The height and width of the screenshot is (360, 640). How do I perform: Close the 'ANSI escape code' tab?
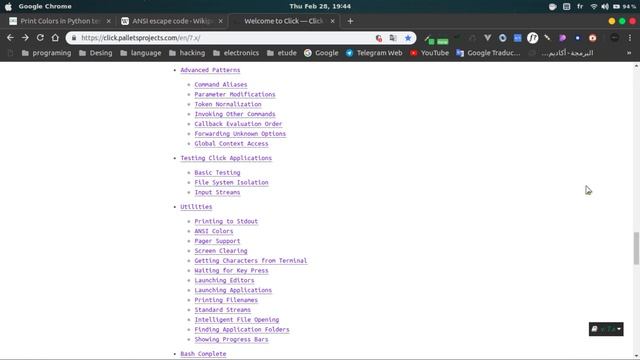tap(220, 21)
